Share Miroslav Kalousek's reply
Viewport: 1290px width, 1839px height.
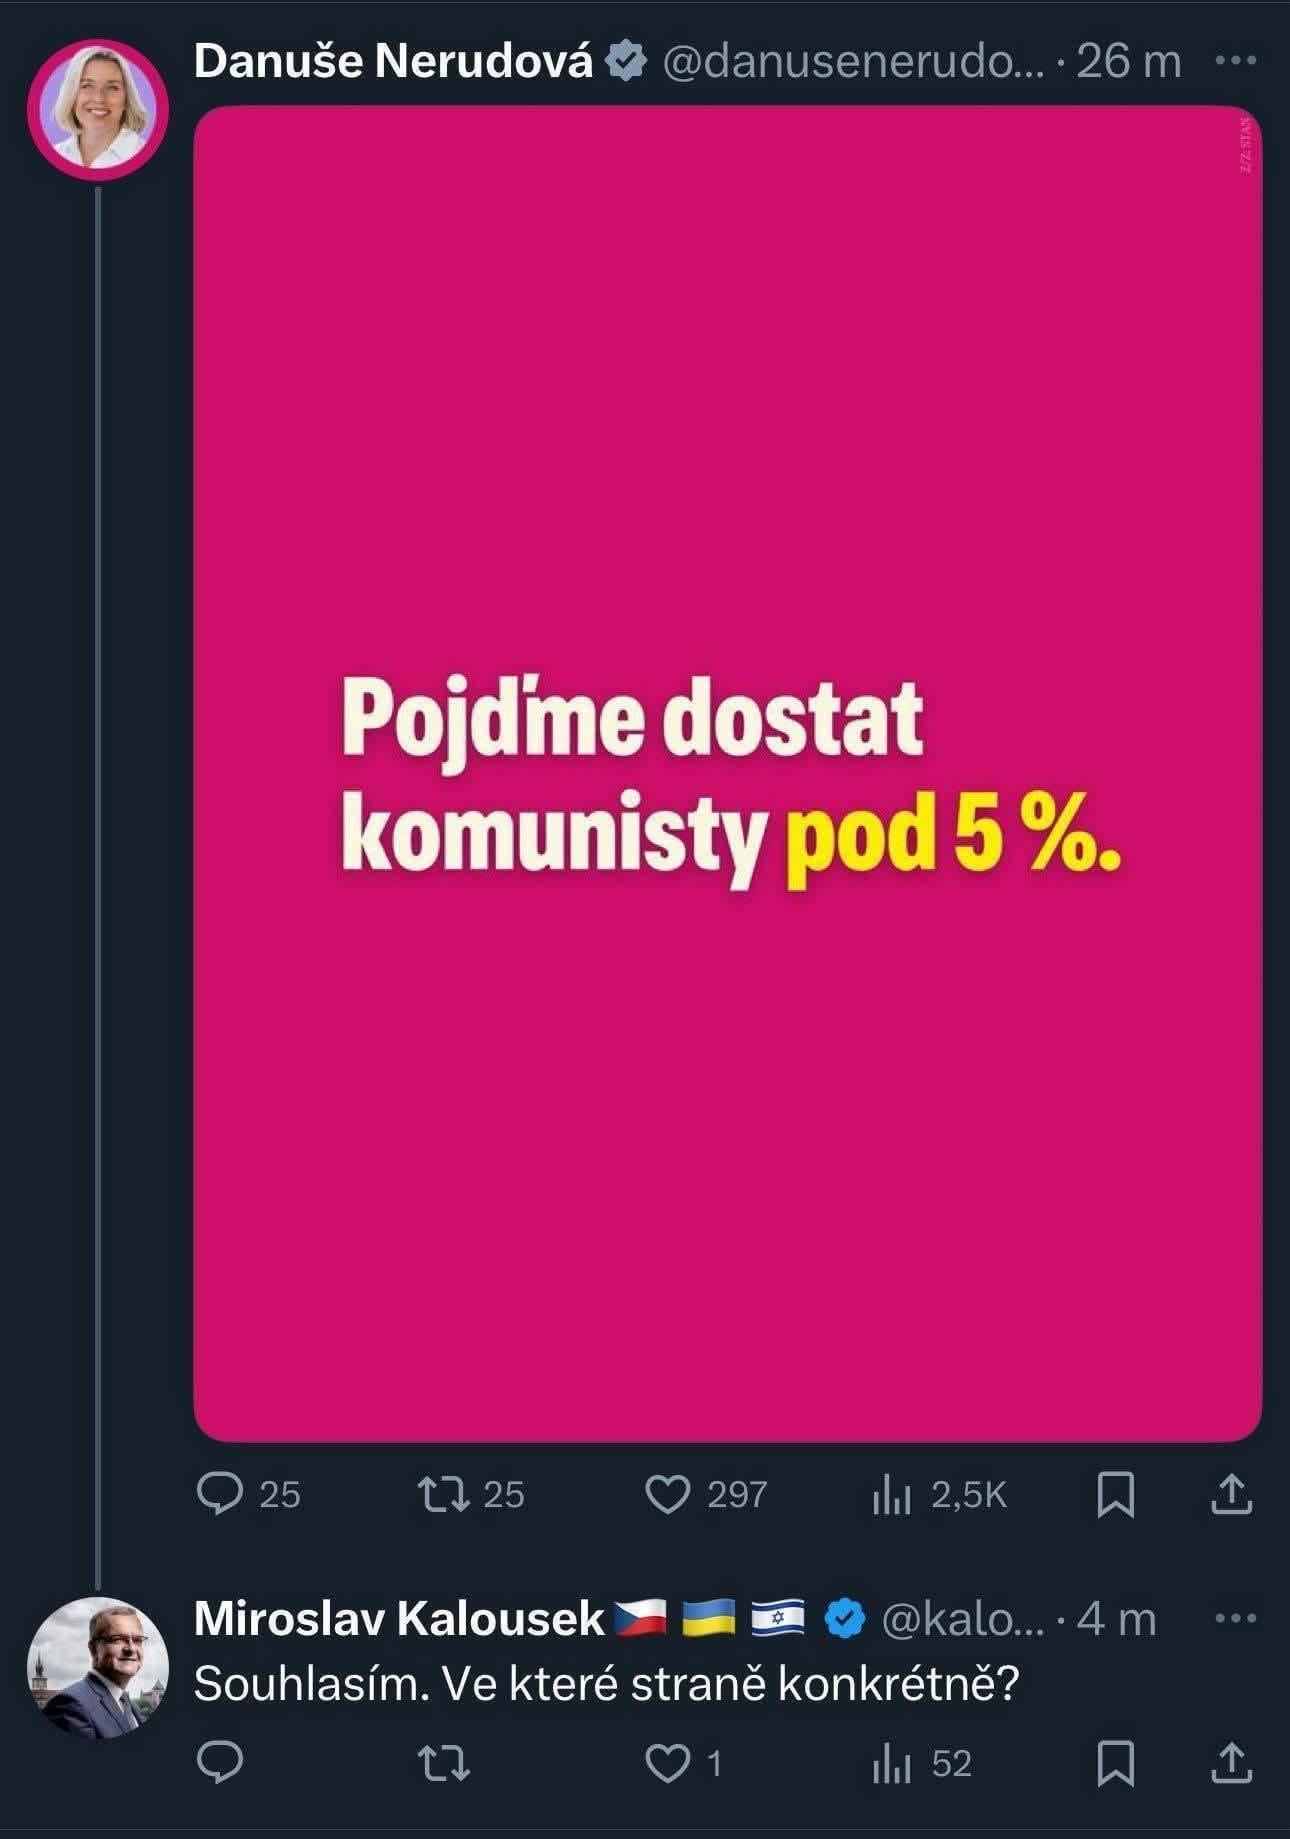point(1231,1763)
